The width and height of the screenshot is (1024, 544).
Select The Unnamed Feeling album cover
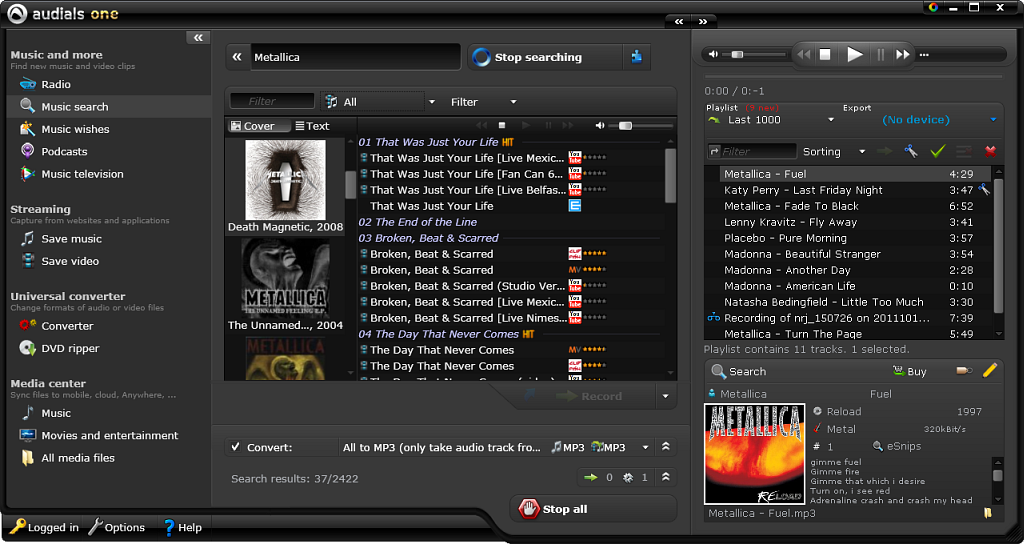(285, 278)
